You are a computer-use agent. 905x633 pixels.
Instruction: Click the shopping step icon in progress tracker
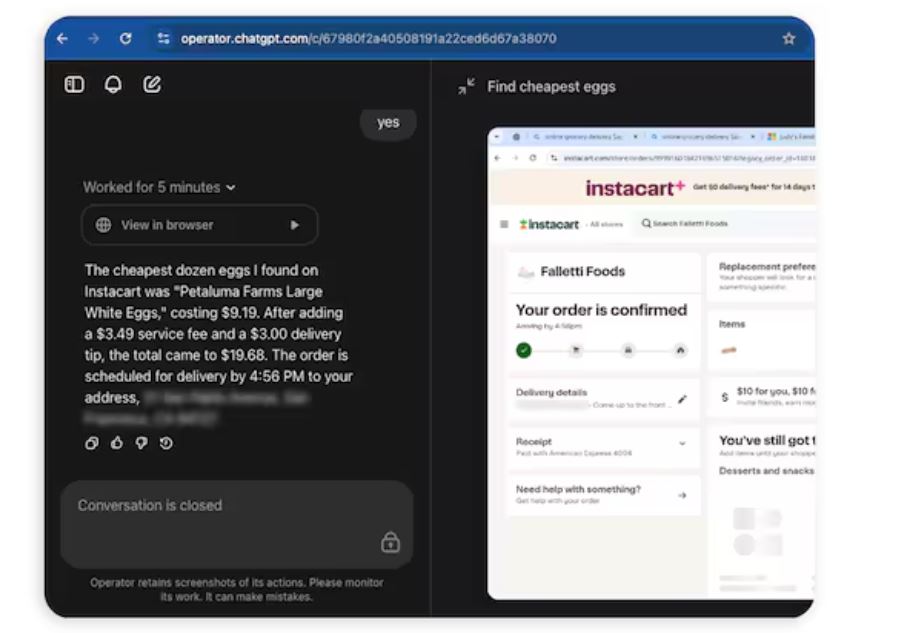pyautogui.click(x=575, y=350)
